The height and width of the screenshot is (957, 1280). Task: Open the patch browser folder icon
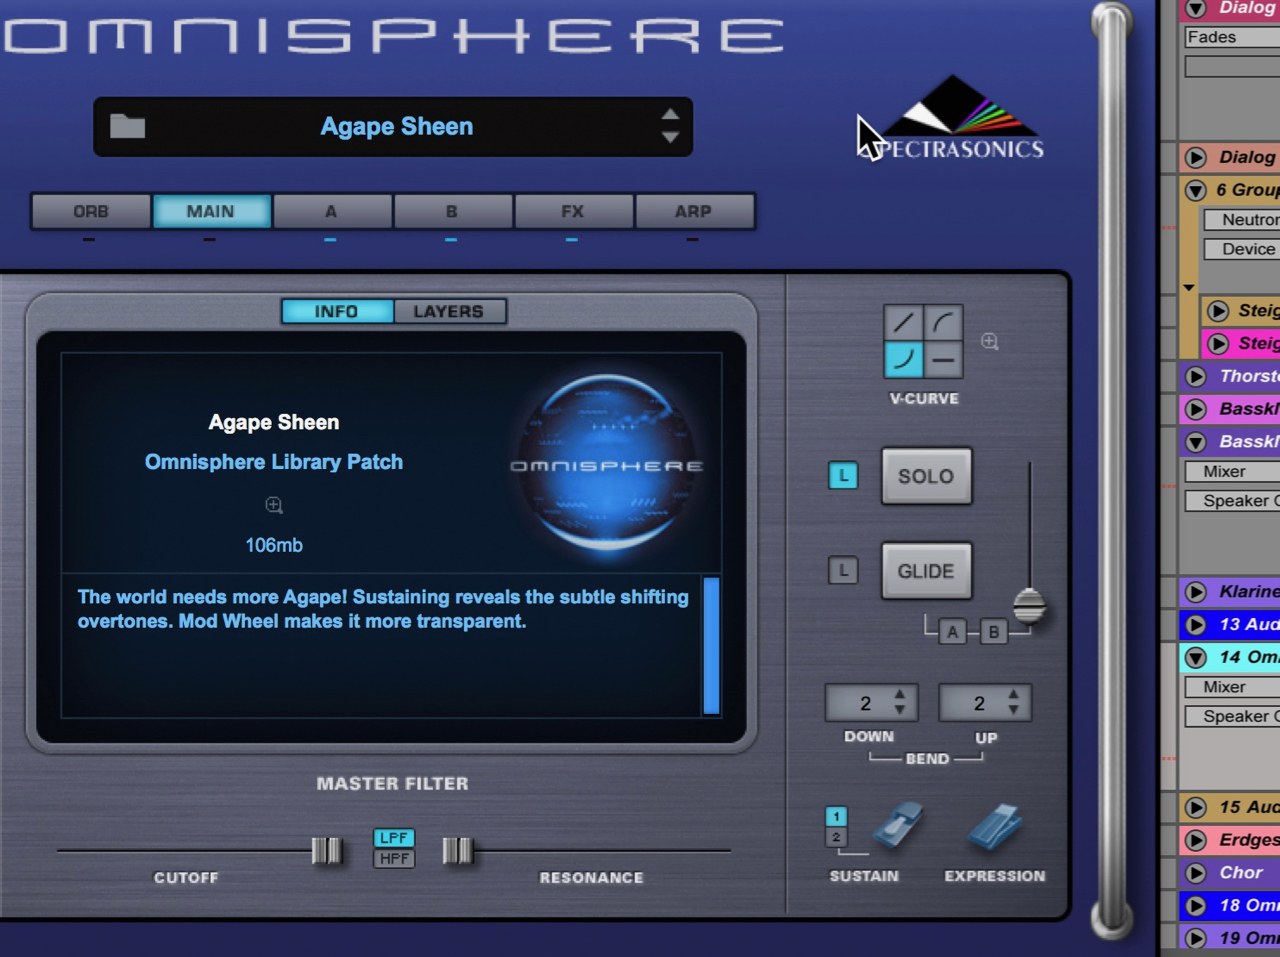pos(127,126)
